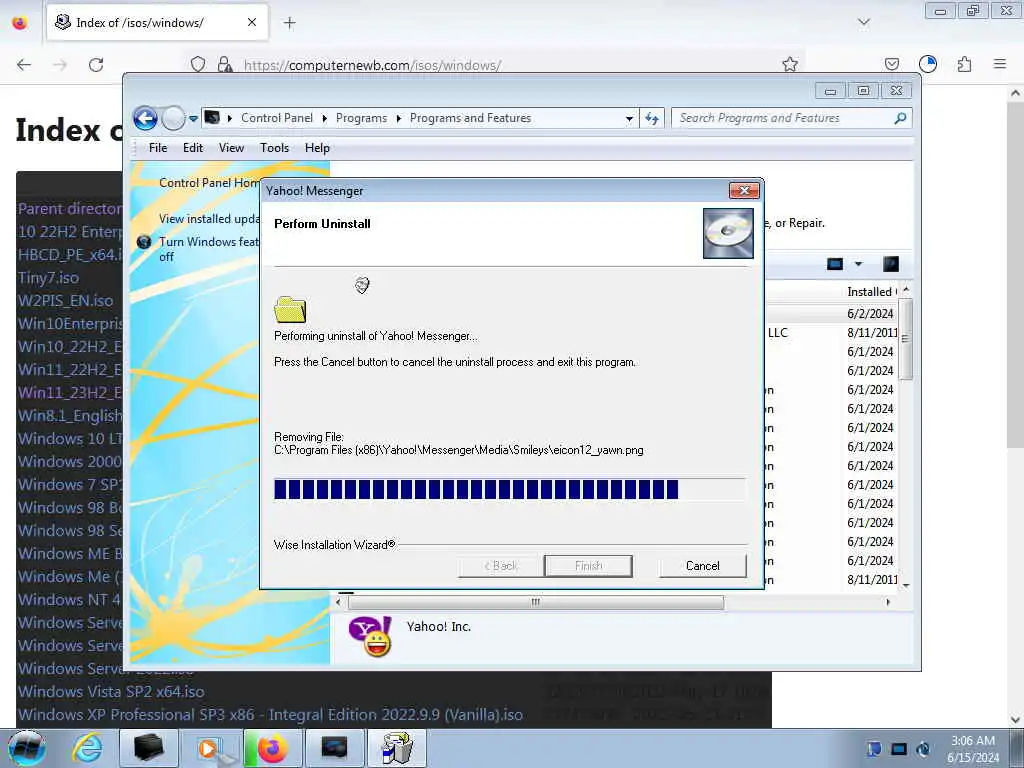Click the CD installer icon in dialog
Screen dimensions: 1024x768
[x=728, y=233]
